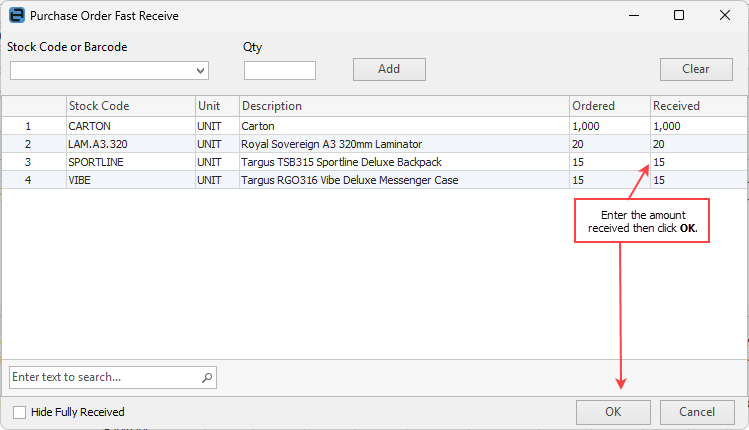The image size is (749, 430).
Task: Enable Hide Fully Received checkbox
Action: point(20,412)
